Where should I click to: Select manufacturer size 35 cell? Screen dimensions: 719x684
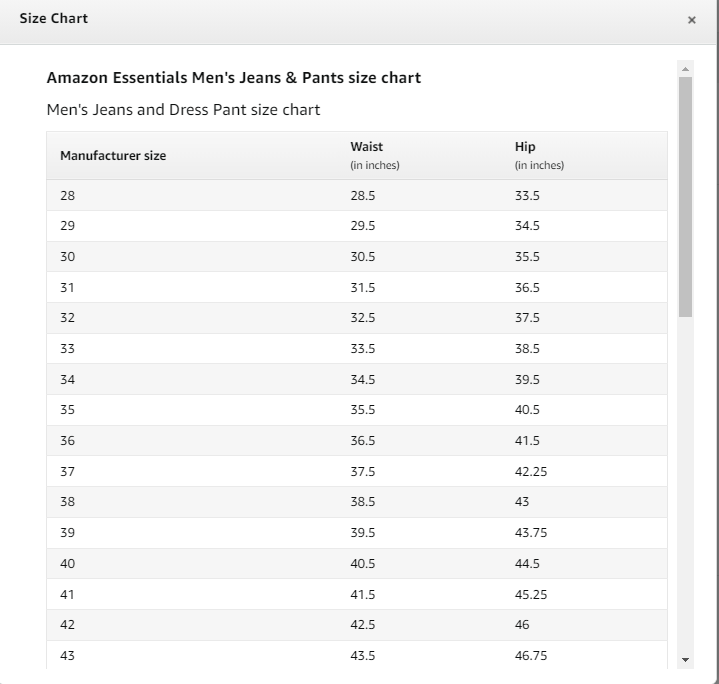click(67, 409)
